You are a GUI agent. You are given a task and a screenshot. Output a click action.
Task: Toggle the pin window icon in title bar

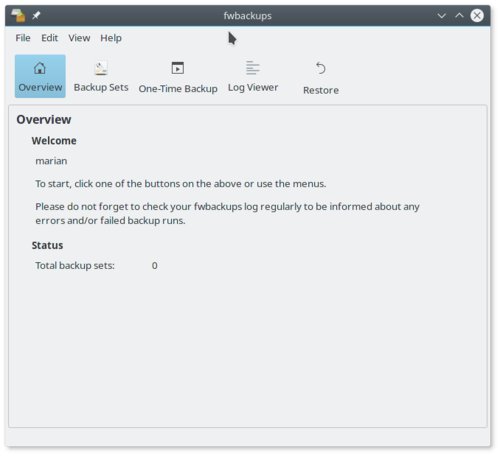coord(36,15)
